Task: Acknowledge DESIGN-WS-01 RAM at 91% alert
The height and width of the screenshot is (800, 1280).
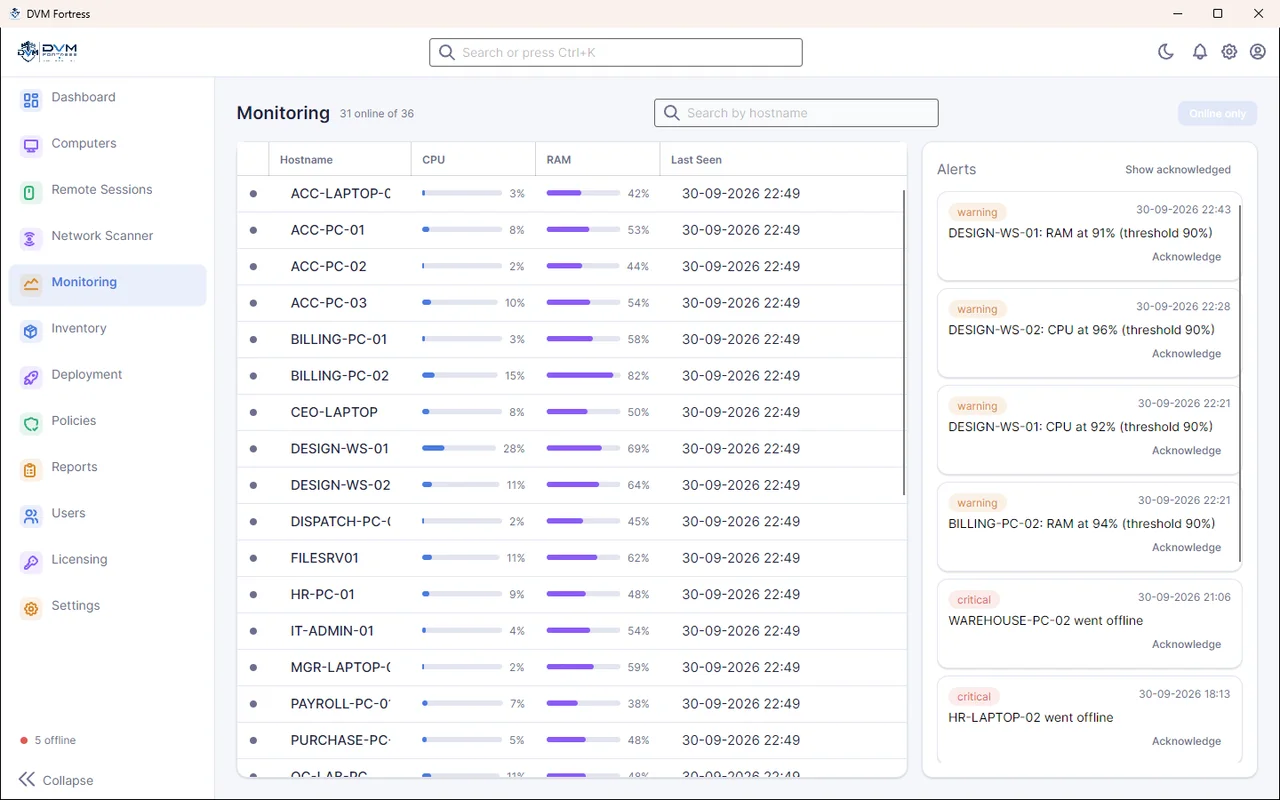Action: click(x=1186, y=257)
